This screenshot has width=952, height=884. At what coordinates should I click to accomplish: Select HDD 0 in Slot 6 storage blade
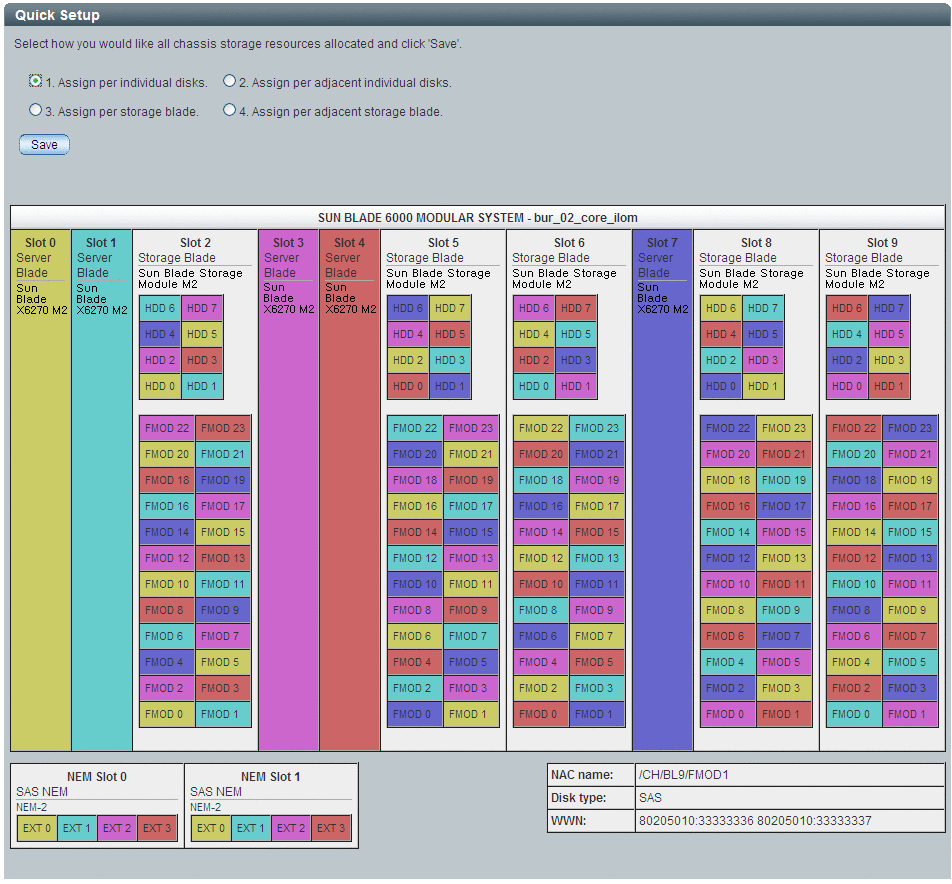click(x=534, y=386)
